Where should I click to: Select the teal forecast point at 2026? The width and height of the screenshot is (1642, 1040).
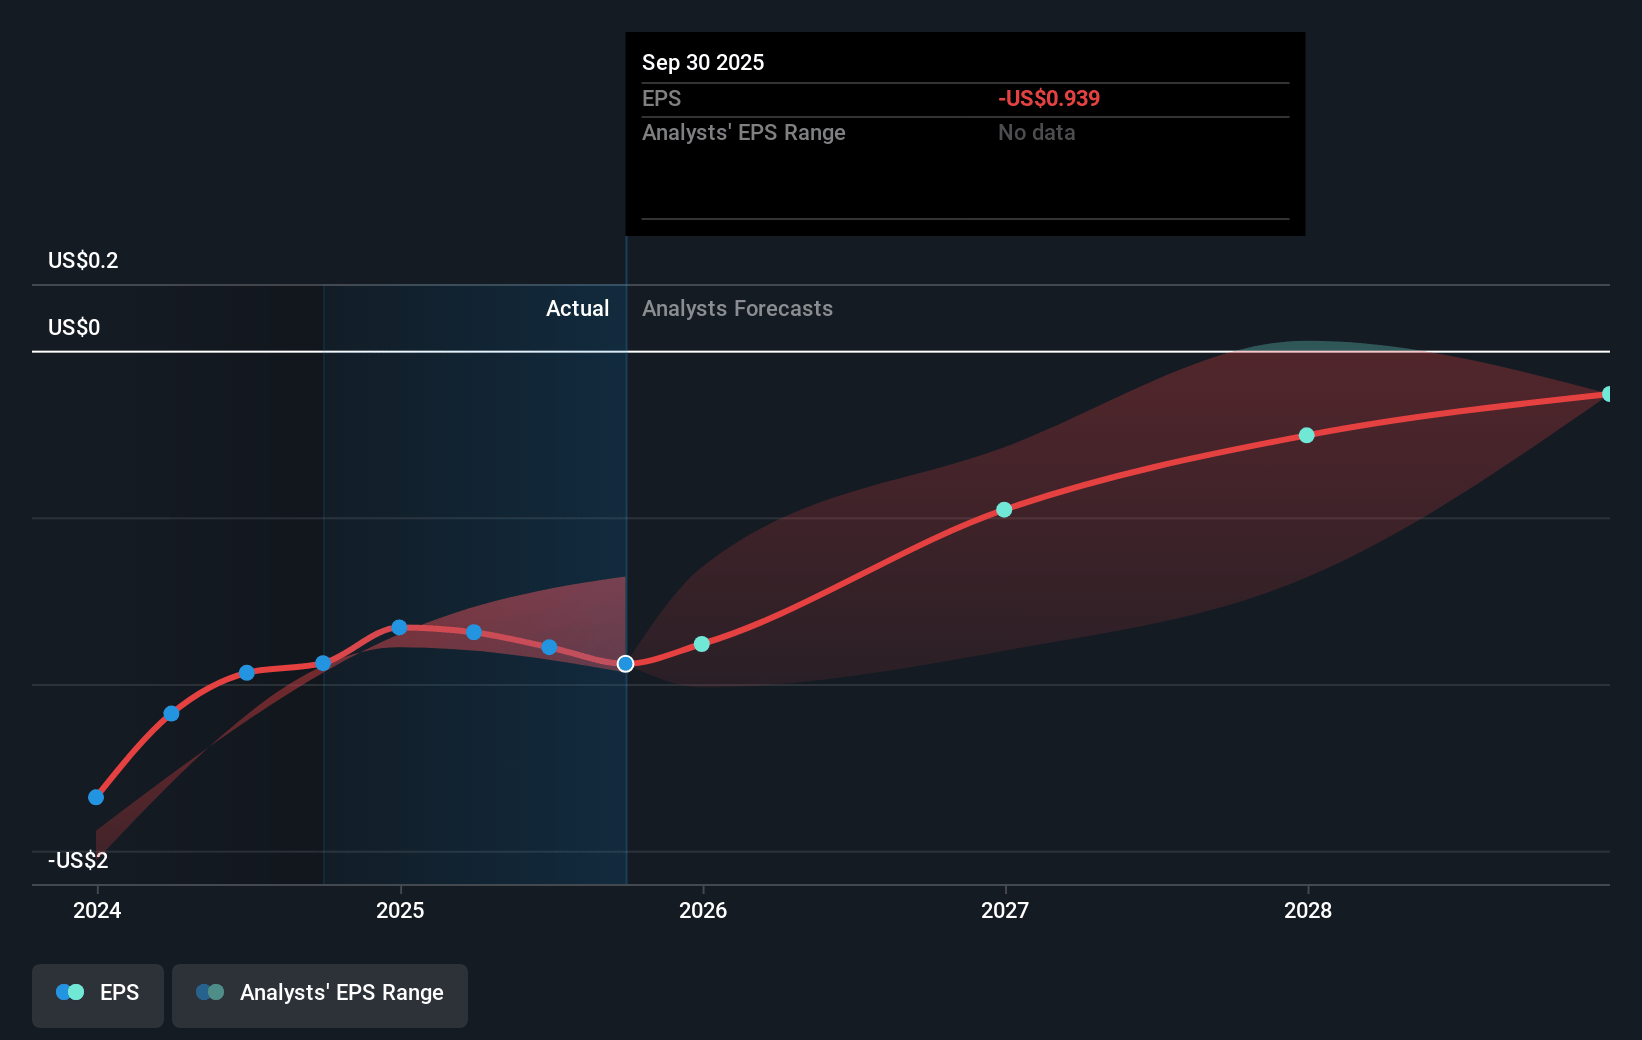click(x=702, y=644)
